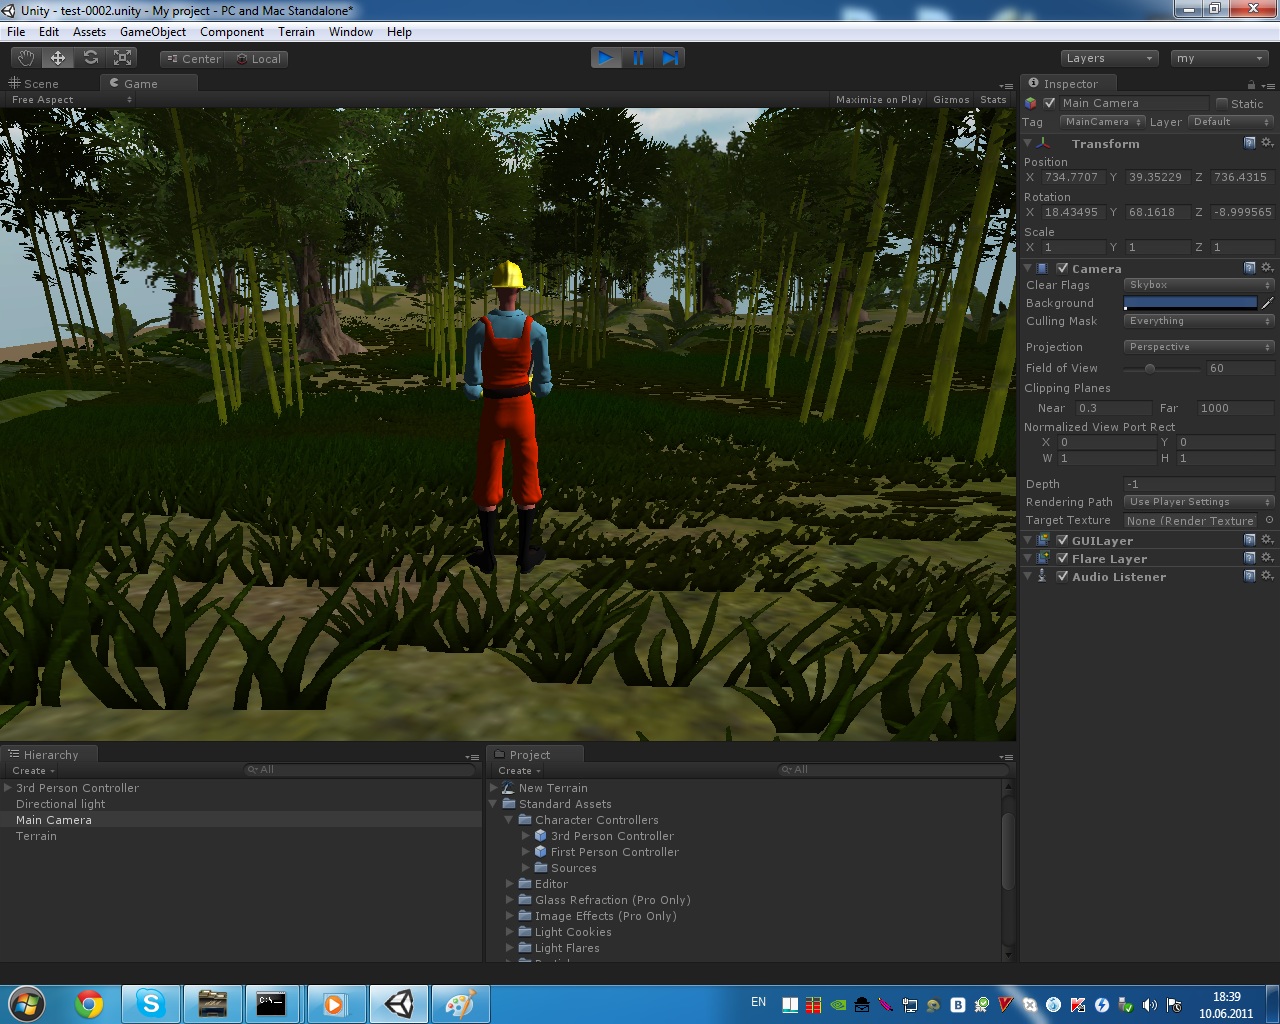Open the Rendering Path dropdown
This screenshot has height=1024, width=1280.
[x=1199, y=502]
